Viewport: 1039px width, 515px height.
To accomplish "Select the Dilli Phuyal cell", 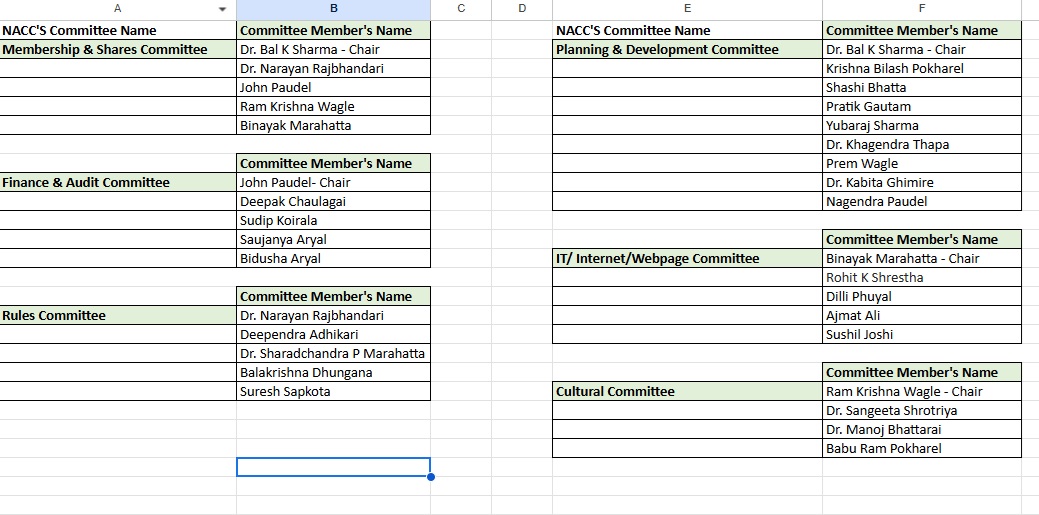I will coord(922,296).
